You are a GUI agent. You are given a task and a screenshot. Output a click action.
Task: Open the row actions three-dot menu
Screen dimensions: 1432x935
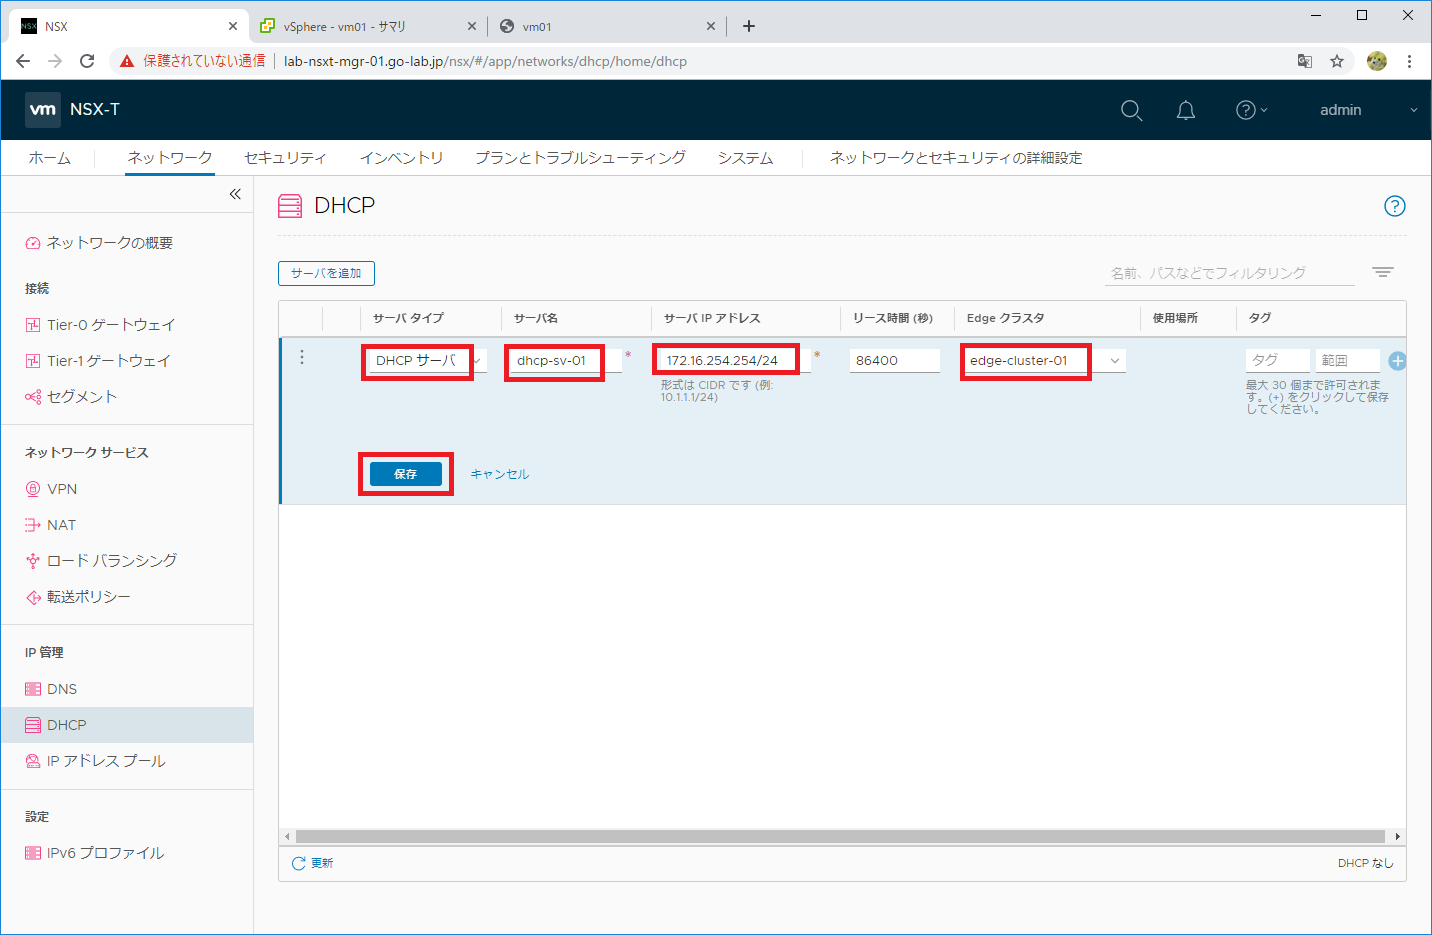(302, 358)
